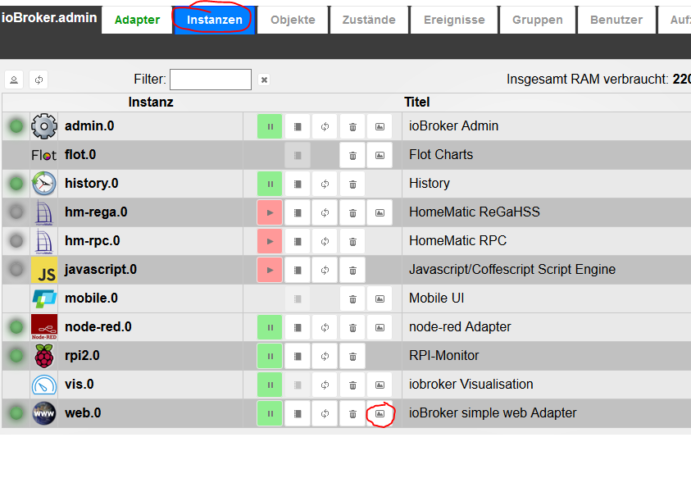The height and width of the screenshot is (483, 691).
Task: Open configuration of node-red.0
Action: (x=297, y=327)
